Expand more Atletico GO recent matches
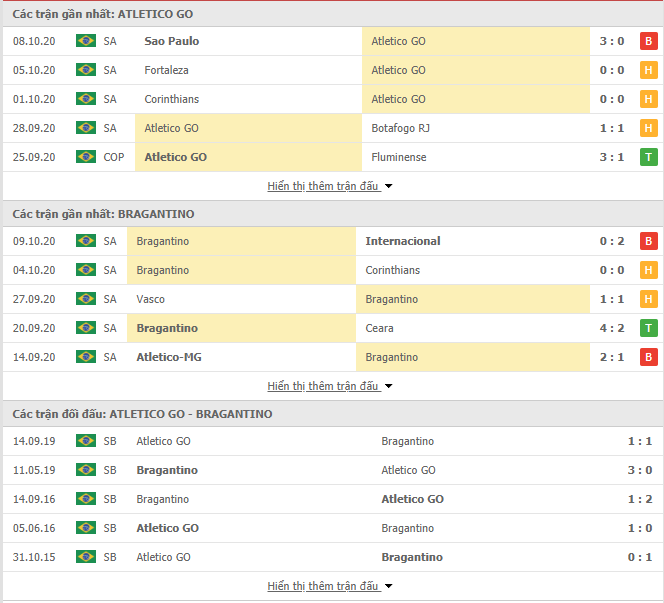 [329, 186]
